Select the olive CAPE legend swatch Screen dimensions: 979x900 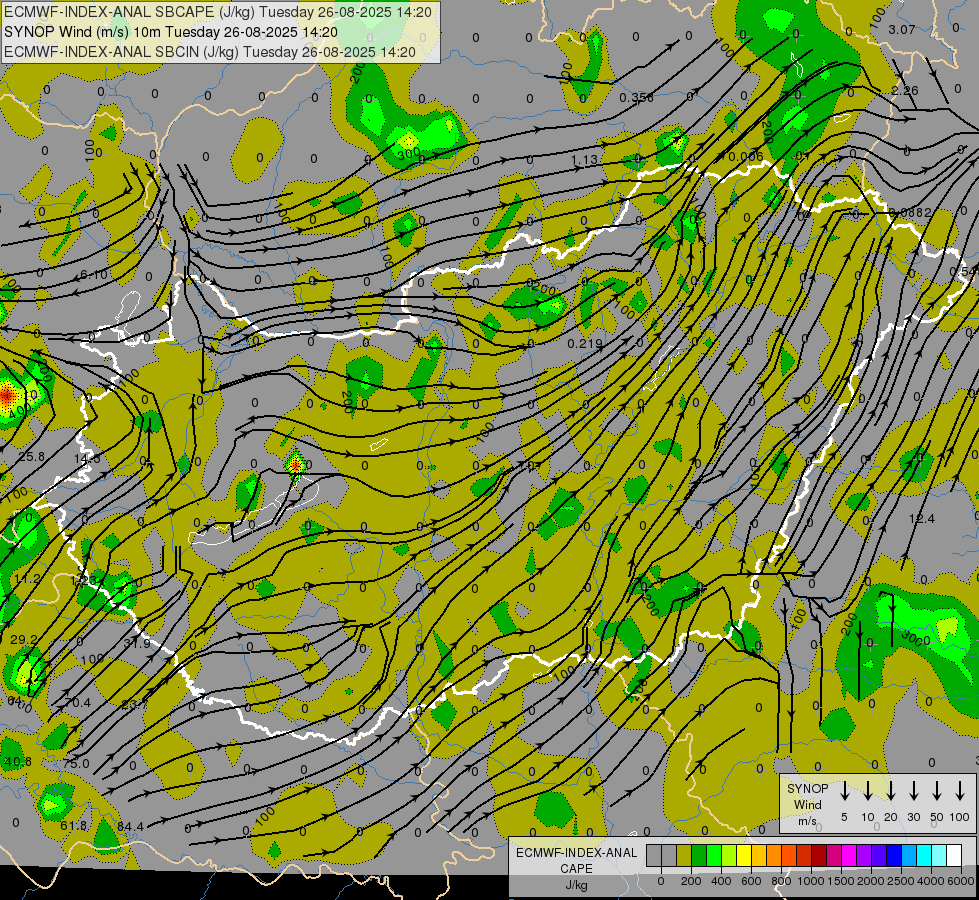[684, 855]
